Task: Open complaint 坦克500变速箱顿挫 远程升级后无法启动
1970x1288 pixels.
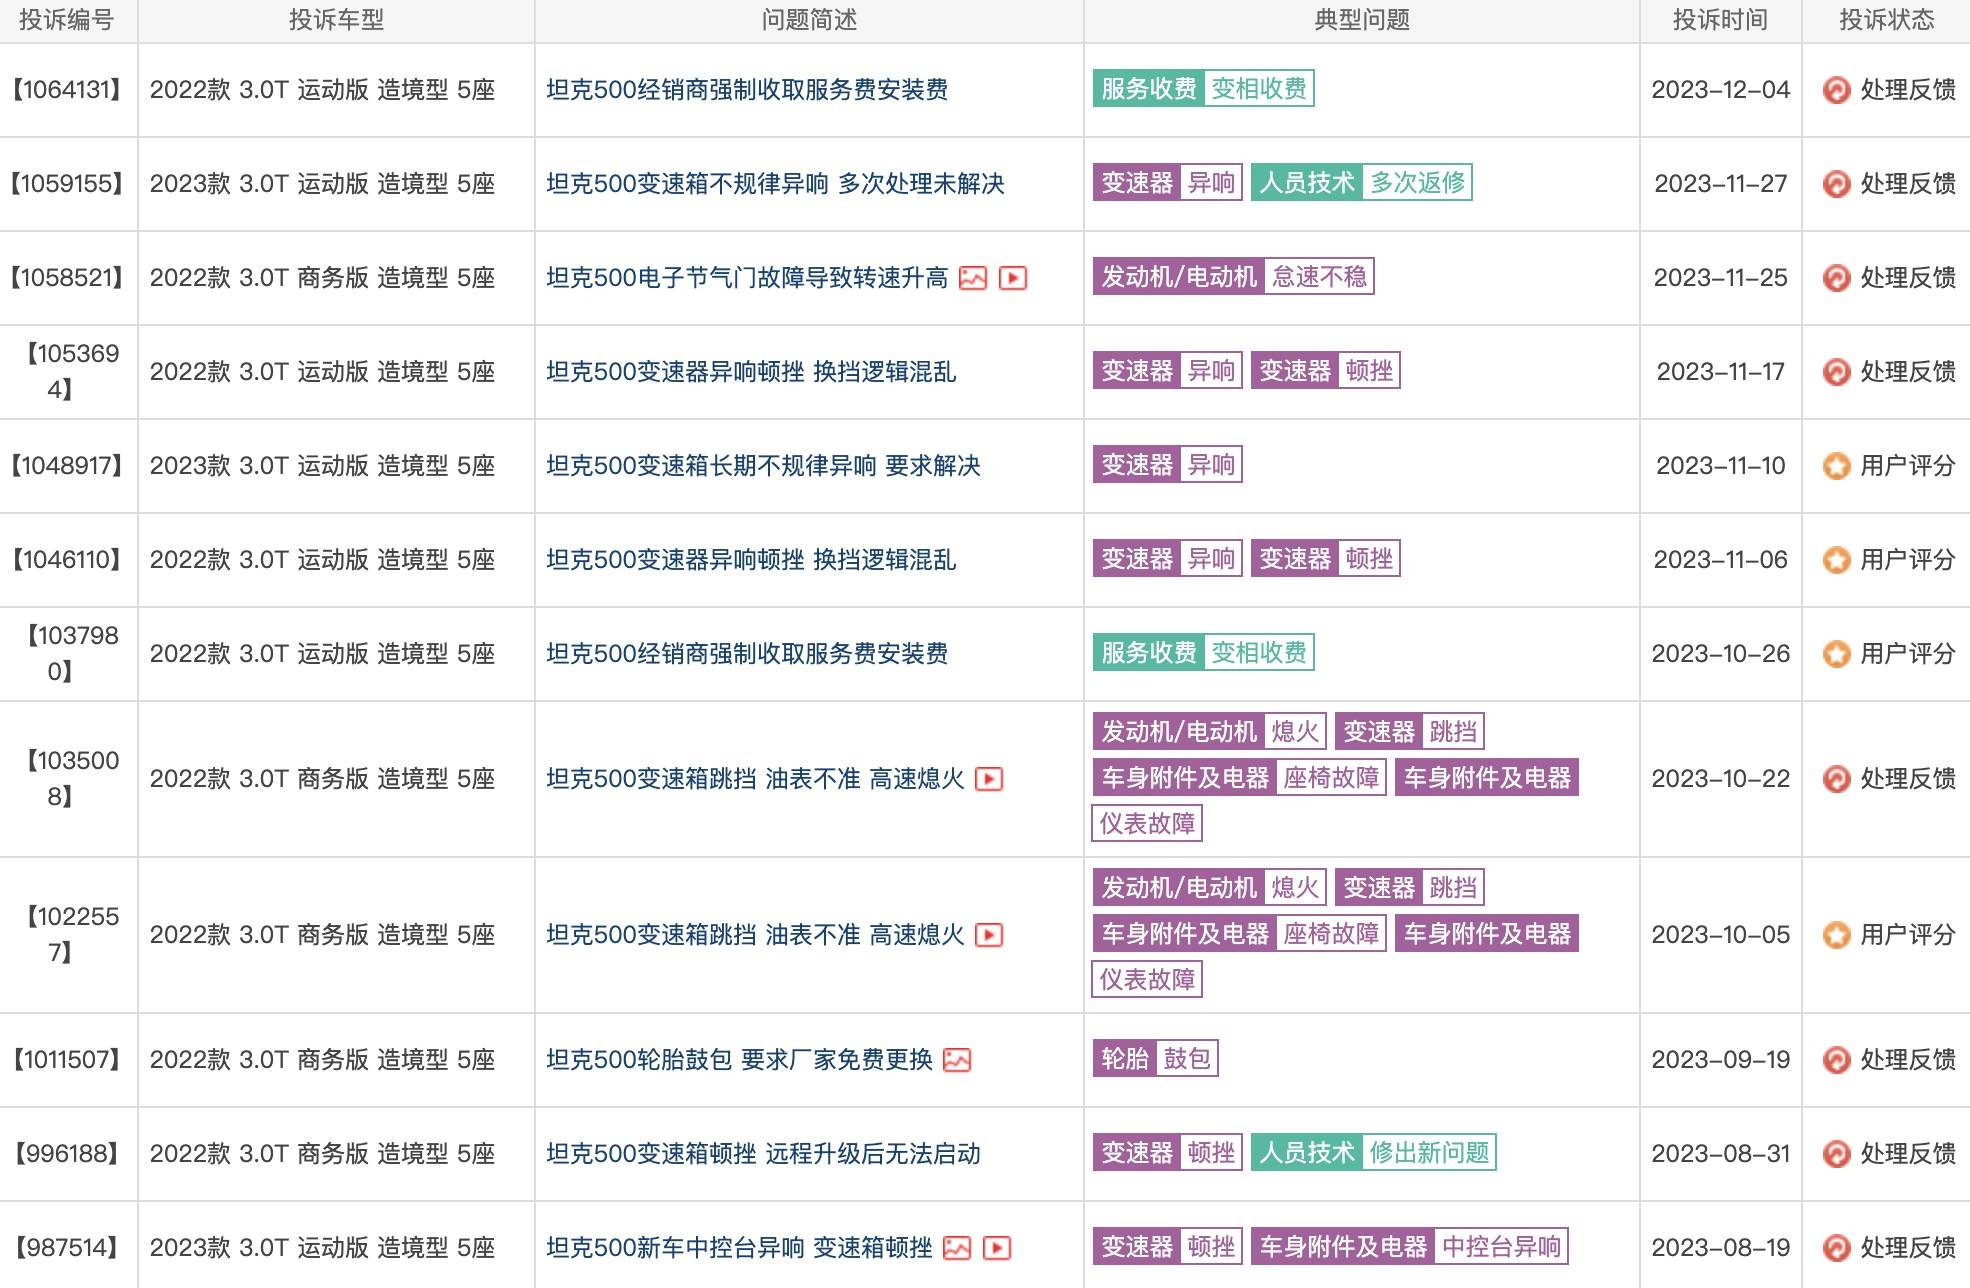Action: click(x=763, y=1154)
